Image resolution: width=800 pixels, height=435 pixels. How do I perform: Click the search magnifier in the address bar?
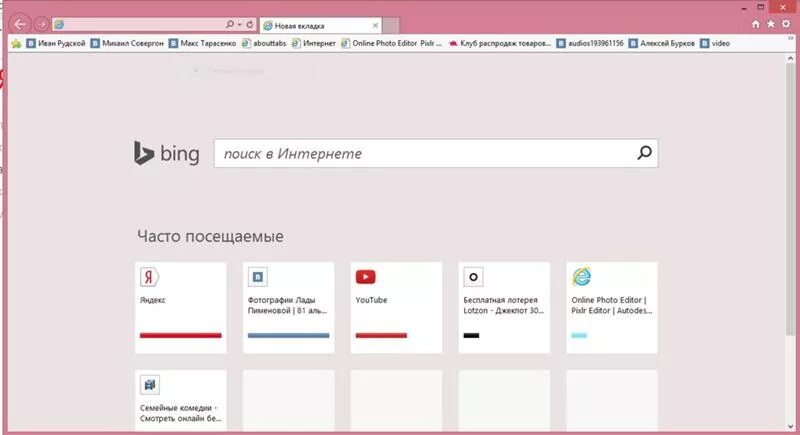230,24
